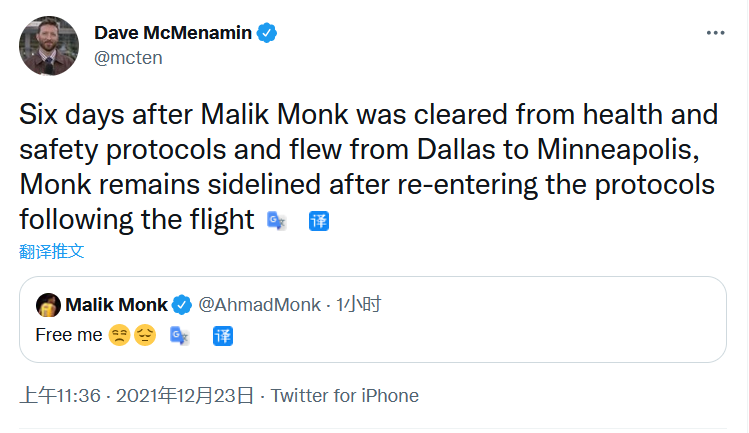Click the first sad emoji after "Free me"
The height and width of the screenshot is (433, 749).
click(x=118, y=335)
